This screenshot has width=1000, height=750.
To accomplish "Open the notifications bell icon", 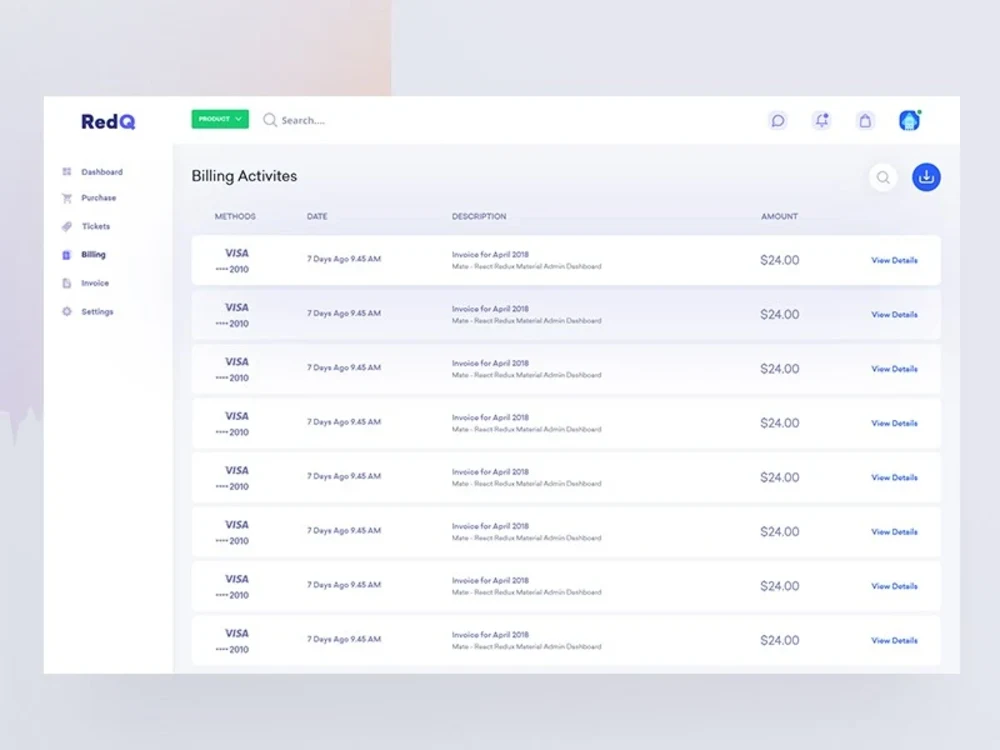I will pyautogui.click(x=821, y=121).
